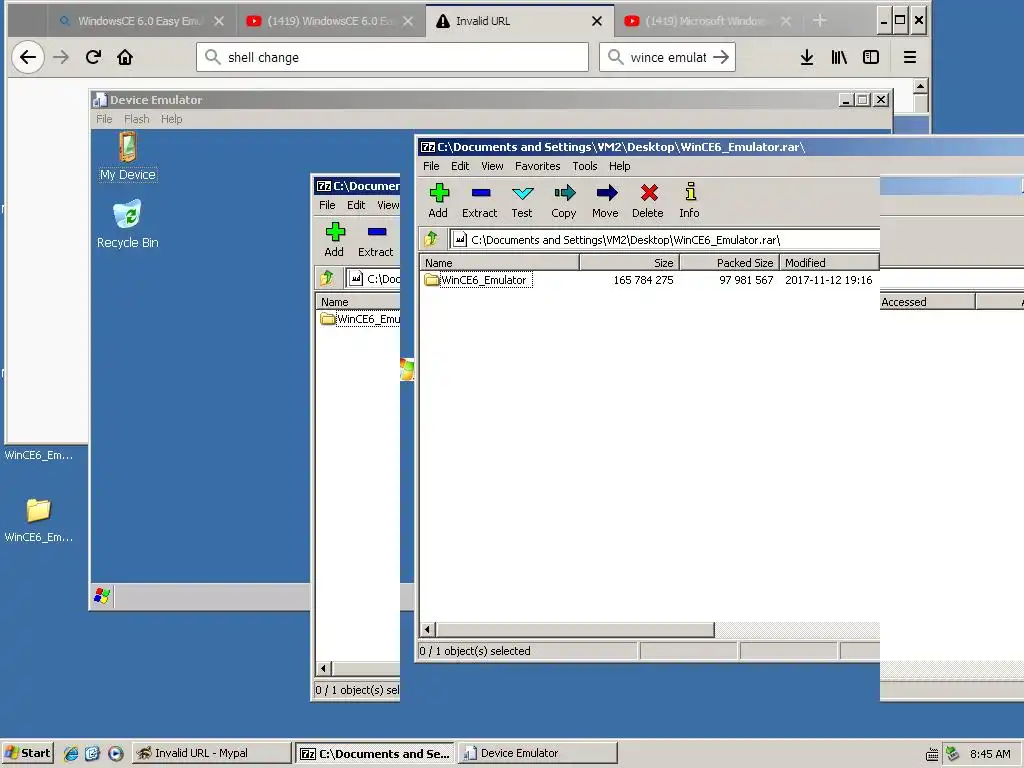The height and width of the screenshot is (768, 1024).
Task: Switch to Invalid URL browser tab
Action: (513, 21)
